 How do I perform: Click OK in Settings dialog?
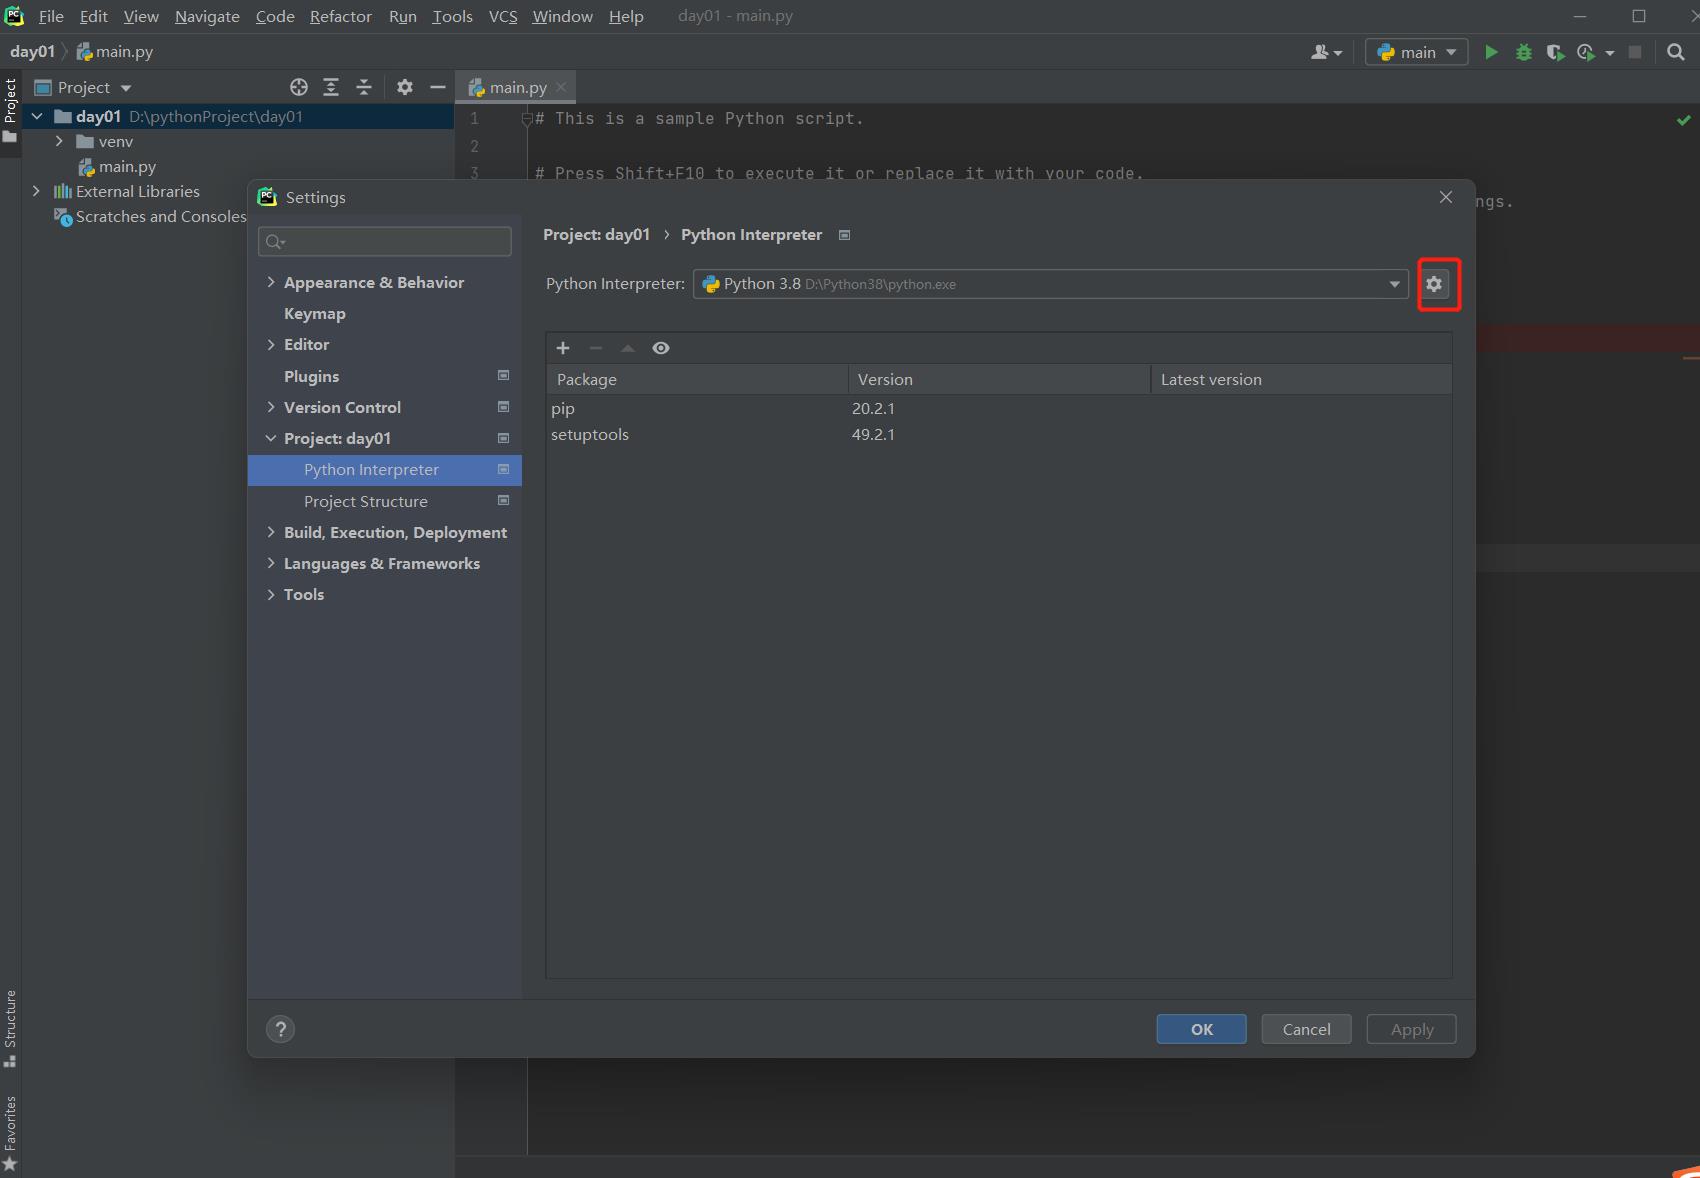coord(1202,1029)
